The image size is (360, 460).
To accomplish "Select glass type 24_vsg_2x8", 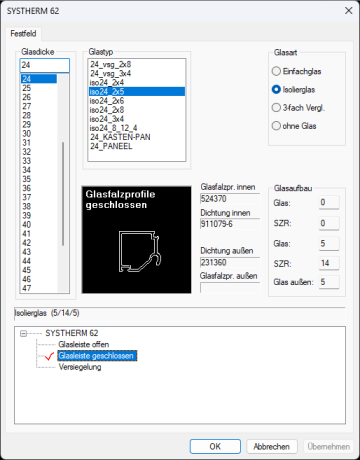I will click(137, 64).
